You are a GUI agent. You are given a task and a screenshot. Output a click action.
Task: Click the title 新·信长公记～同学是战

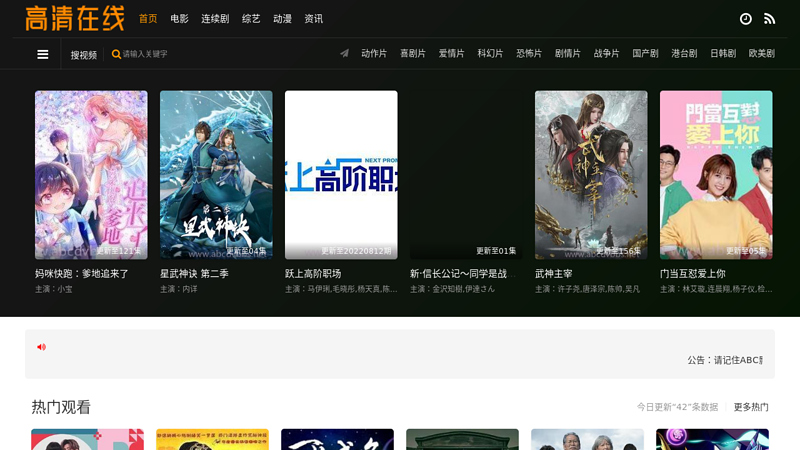[463, 274]
